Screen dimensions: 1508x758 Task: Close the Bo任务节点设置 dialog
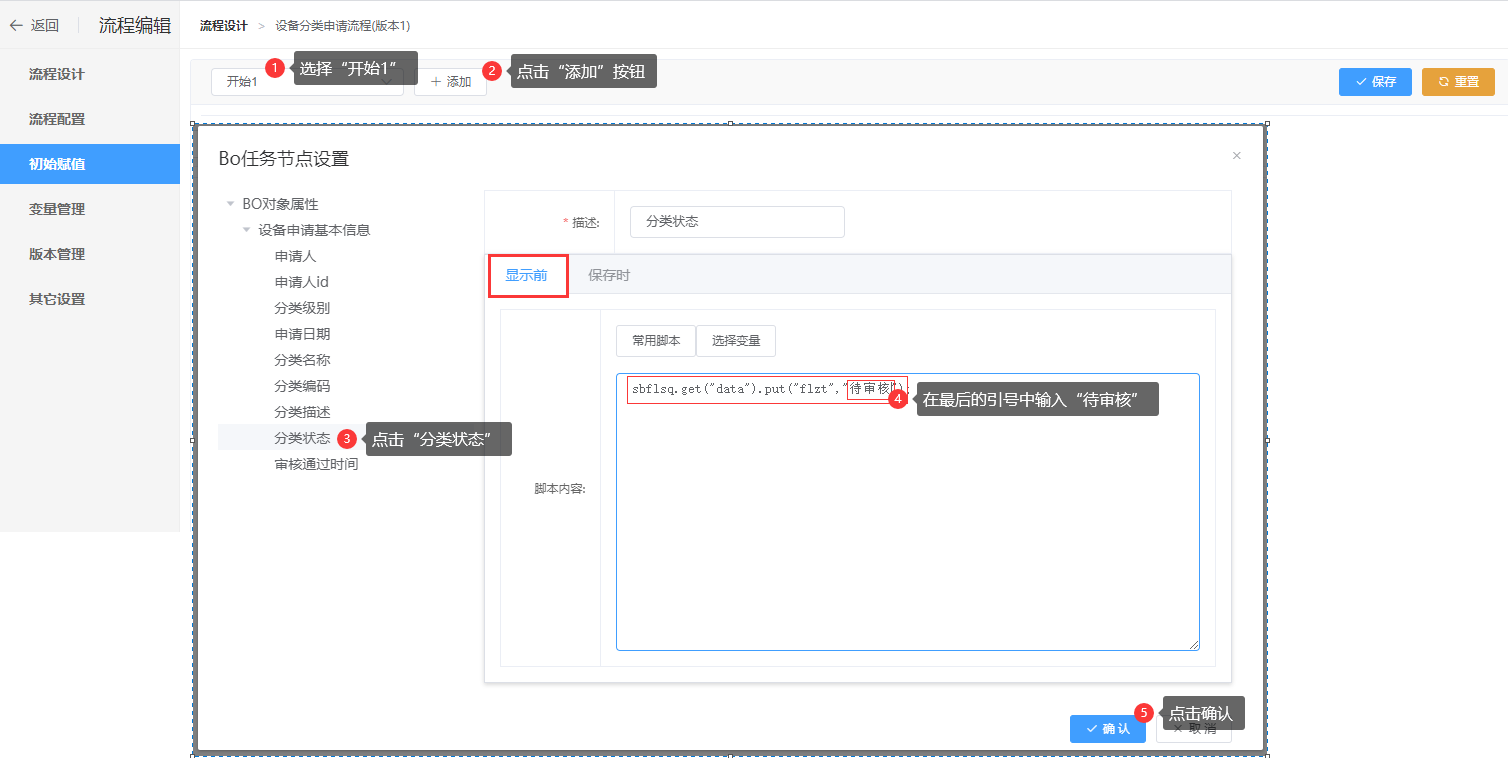(x=1237, y=155)
